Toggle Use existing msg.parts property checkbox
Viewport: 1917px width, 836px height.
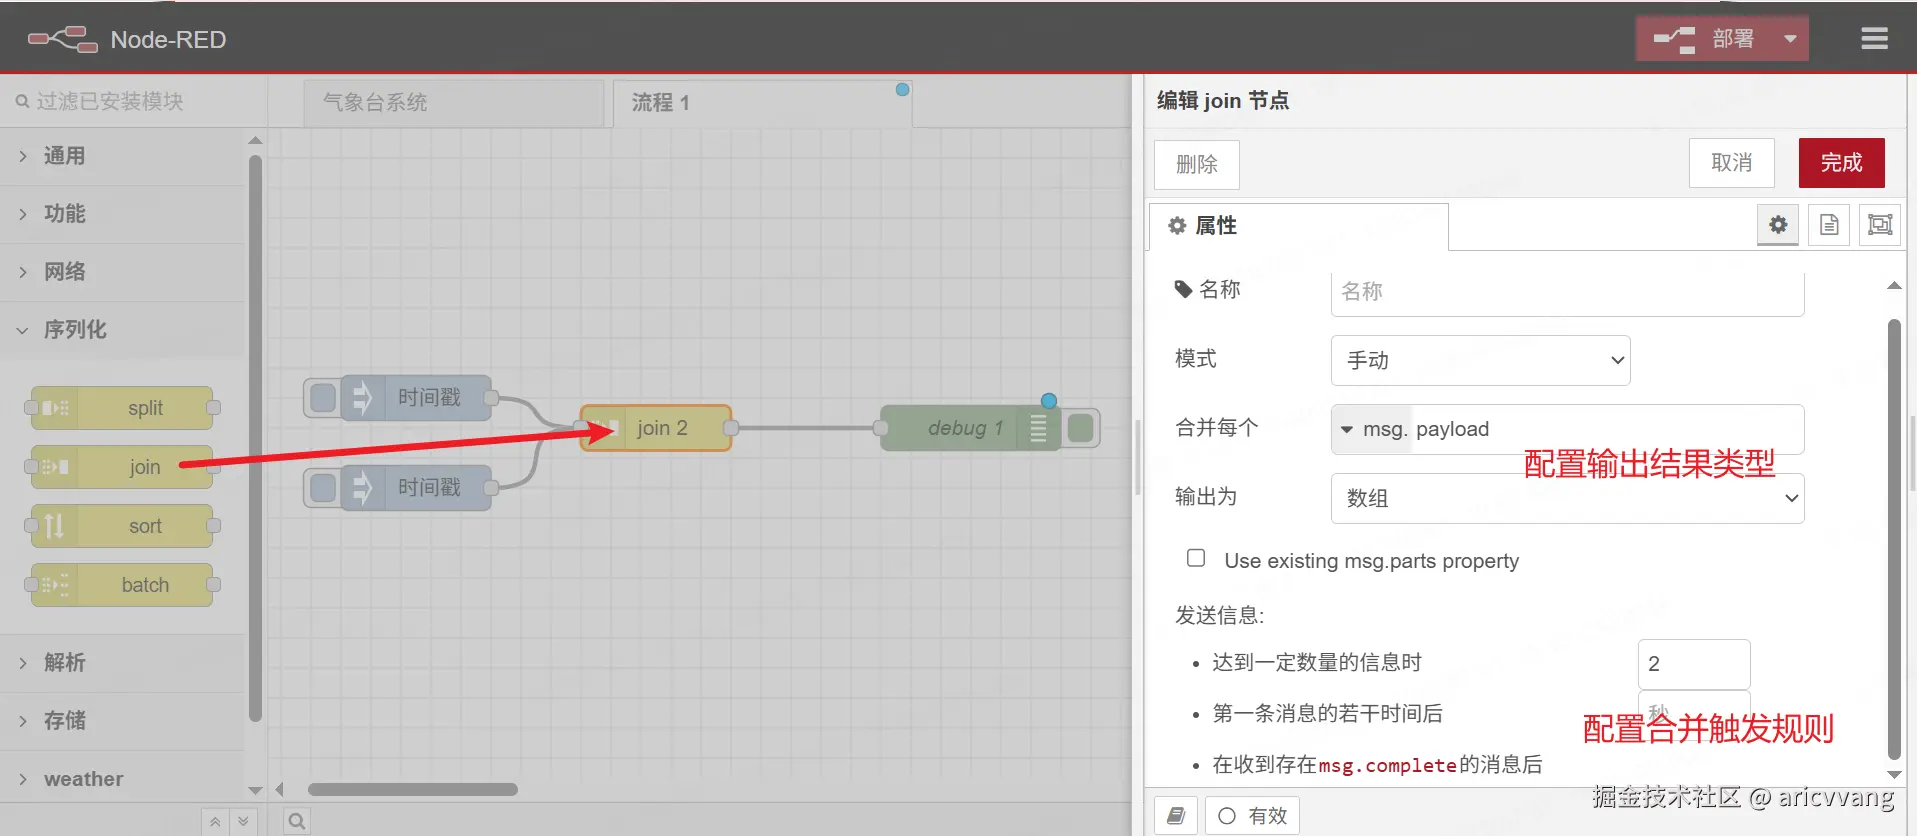[x=1196, y=558]
